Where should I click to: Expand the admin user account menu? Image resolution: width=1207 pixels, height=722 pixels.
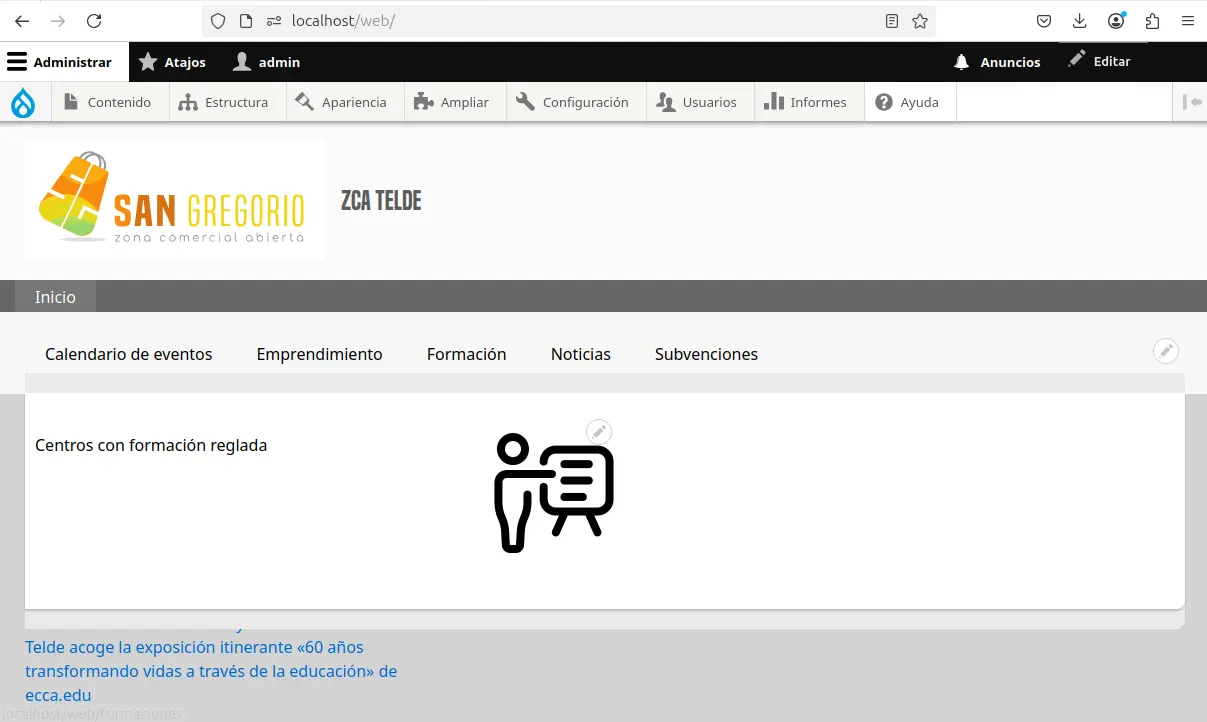266,61
